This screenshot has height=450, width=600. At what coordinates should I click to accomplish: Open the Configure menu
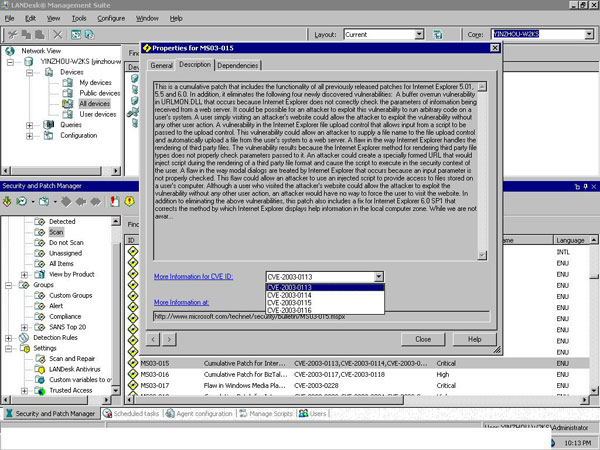coord(111,18)
